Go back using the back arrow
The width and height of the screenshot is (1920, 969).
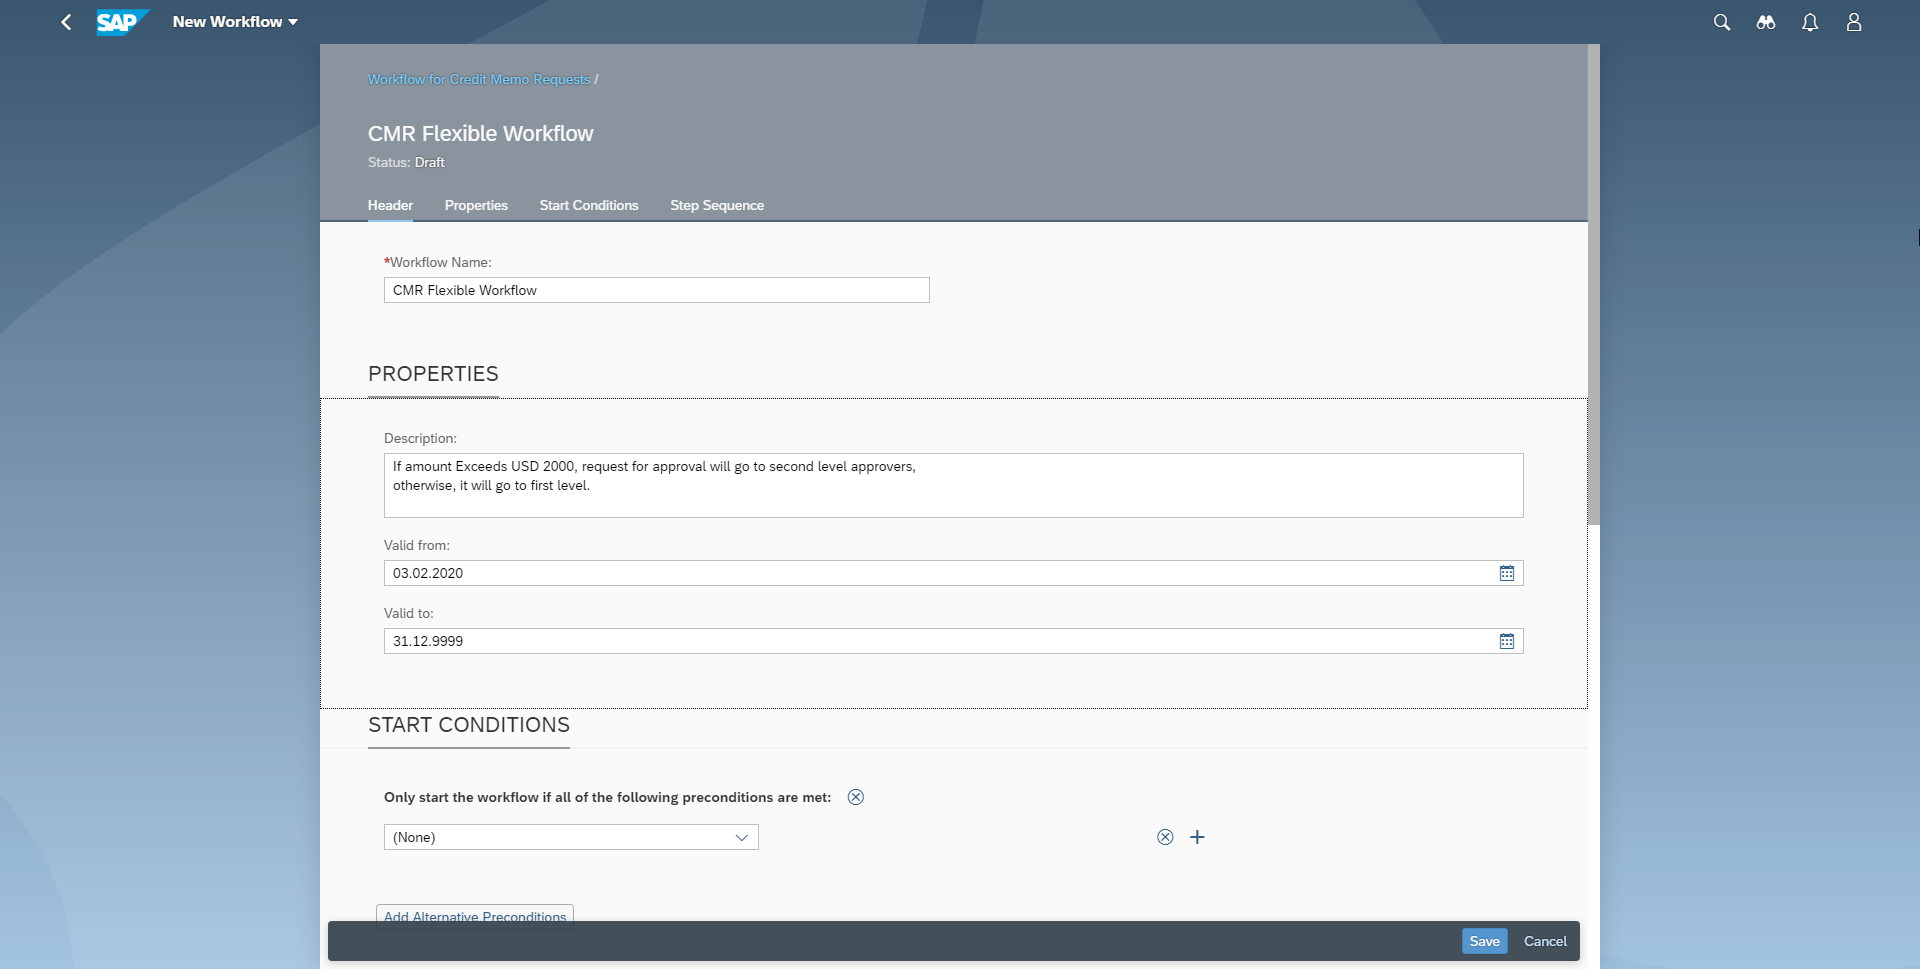(66, 22)
